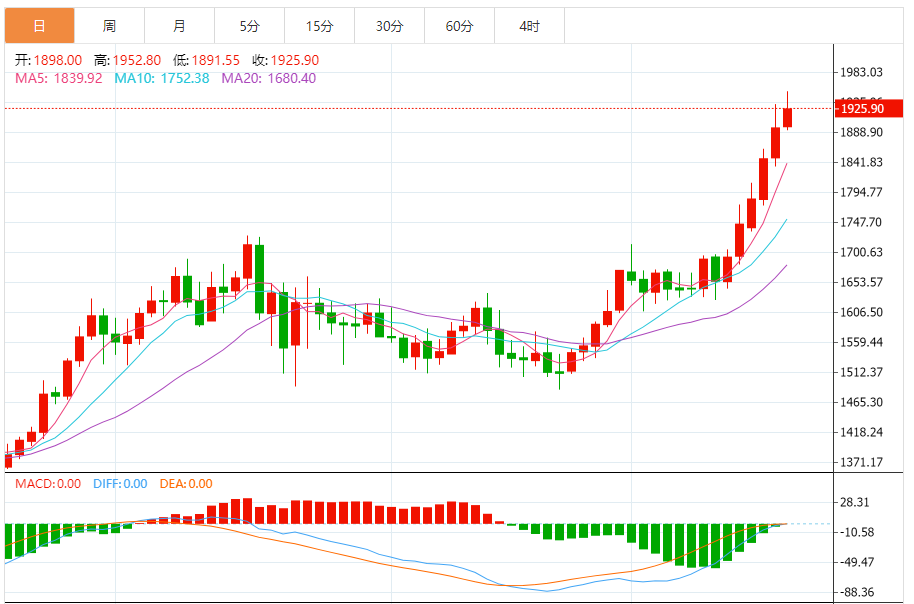Click the red 1925.90 current price tag
This screenshot has width=914, height=604.
pyautogui.click(x=862, y=108)
